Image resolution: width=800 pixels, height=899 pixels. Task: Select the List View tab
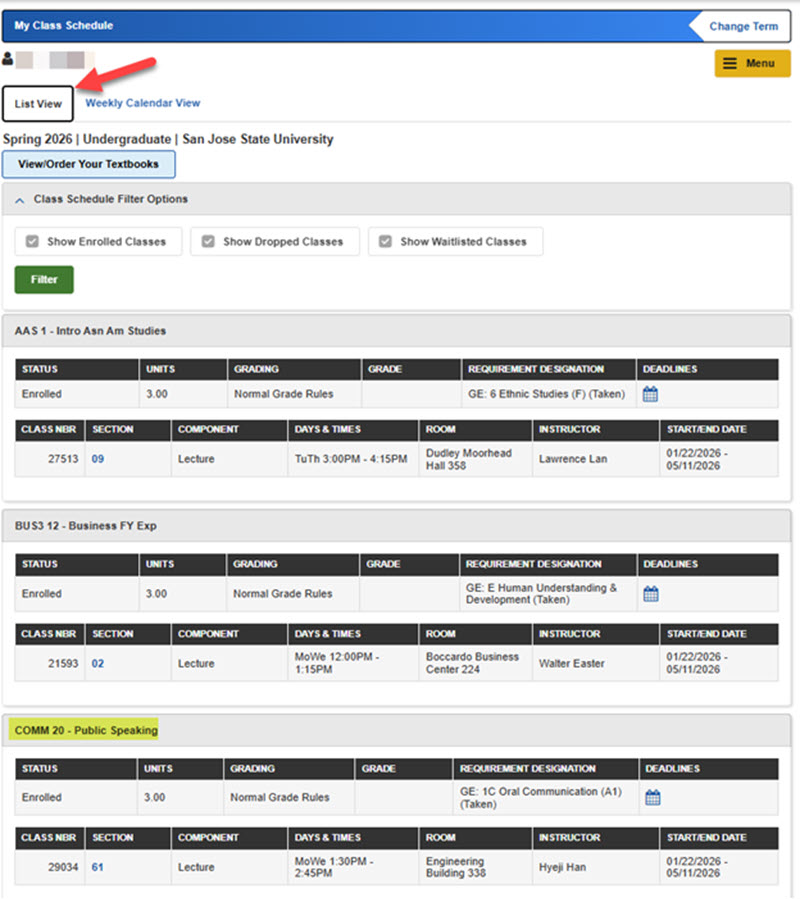[x=37, y=103]
